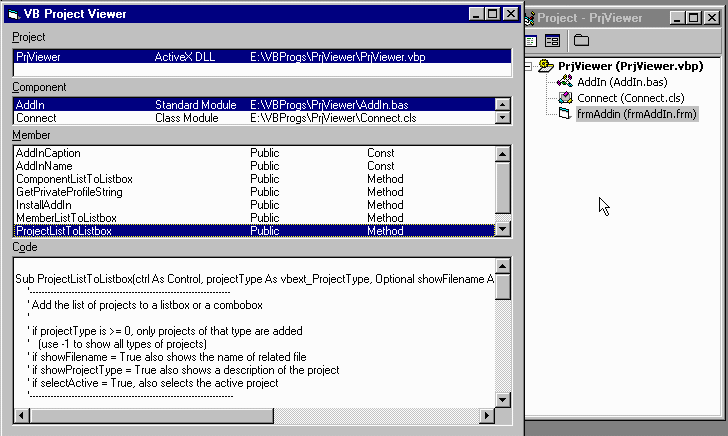Select Connect (Connect.cls) in project tree
Screen dimensions: 728x436
[x=630, y=98]
